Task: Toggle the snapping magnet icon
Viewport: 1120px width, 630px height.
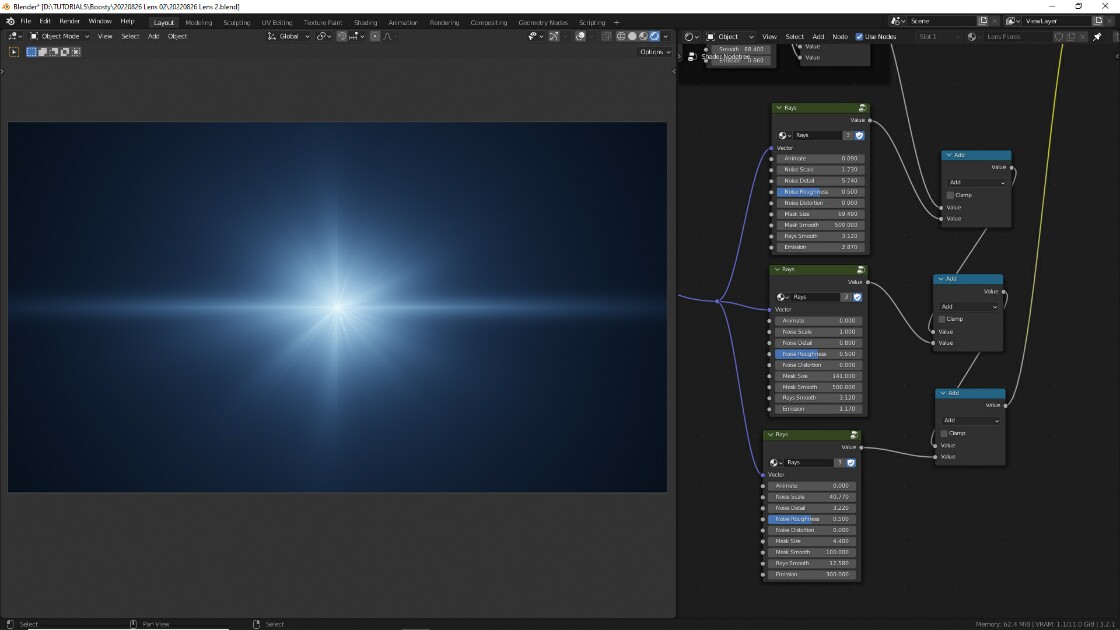Action: click(x=341, y=36)
